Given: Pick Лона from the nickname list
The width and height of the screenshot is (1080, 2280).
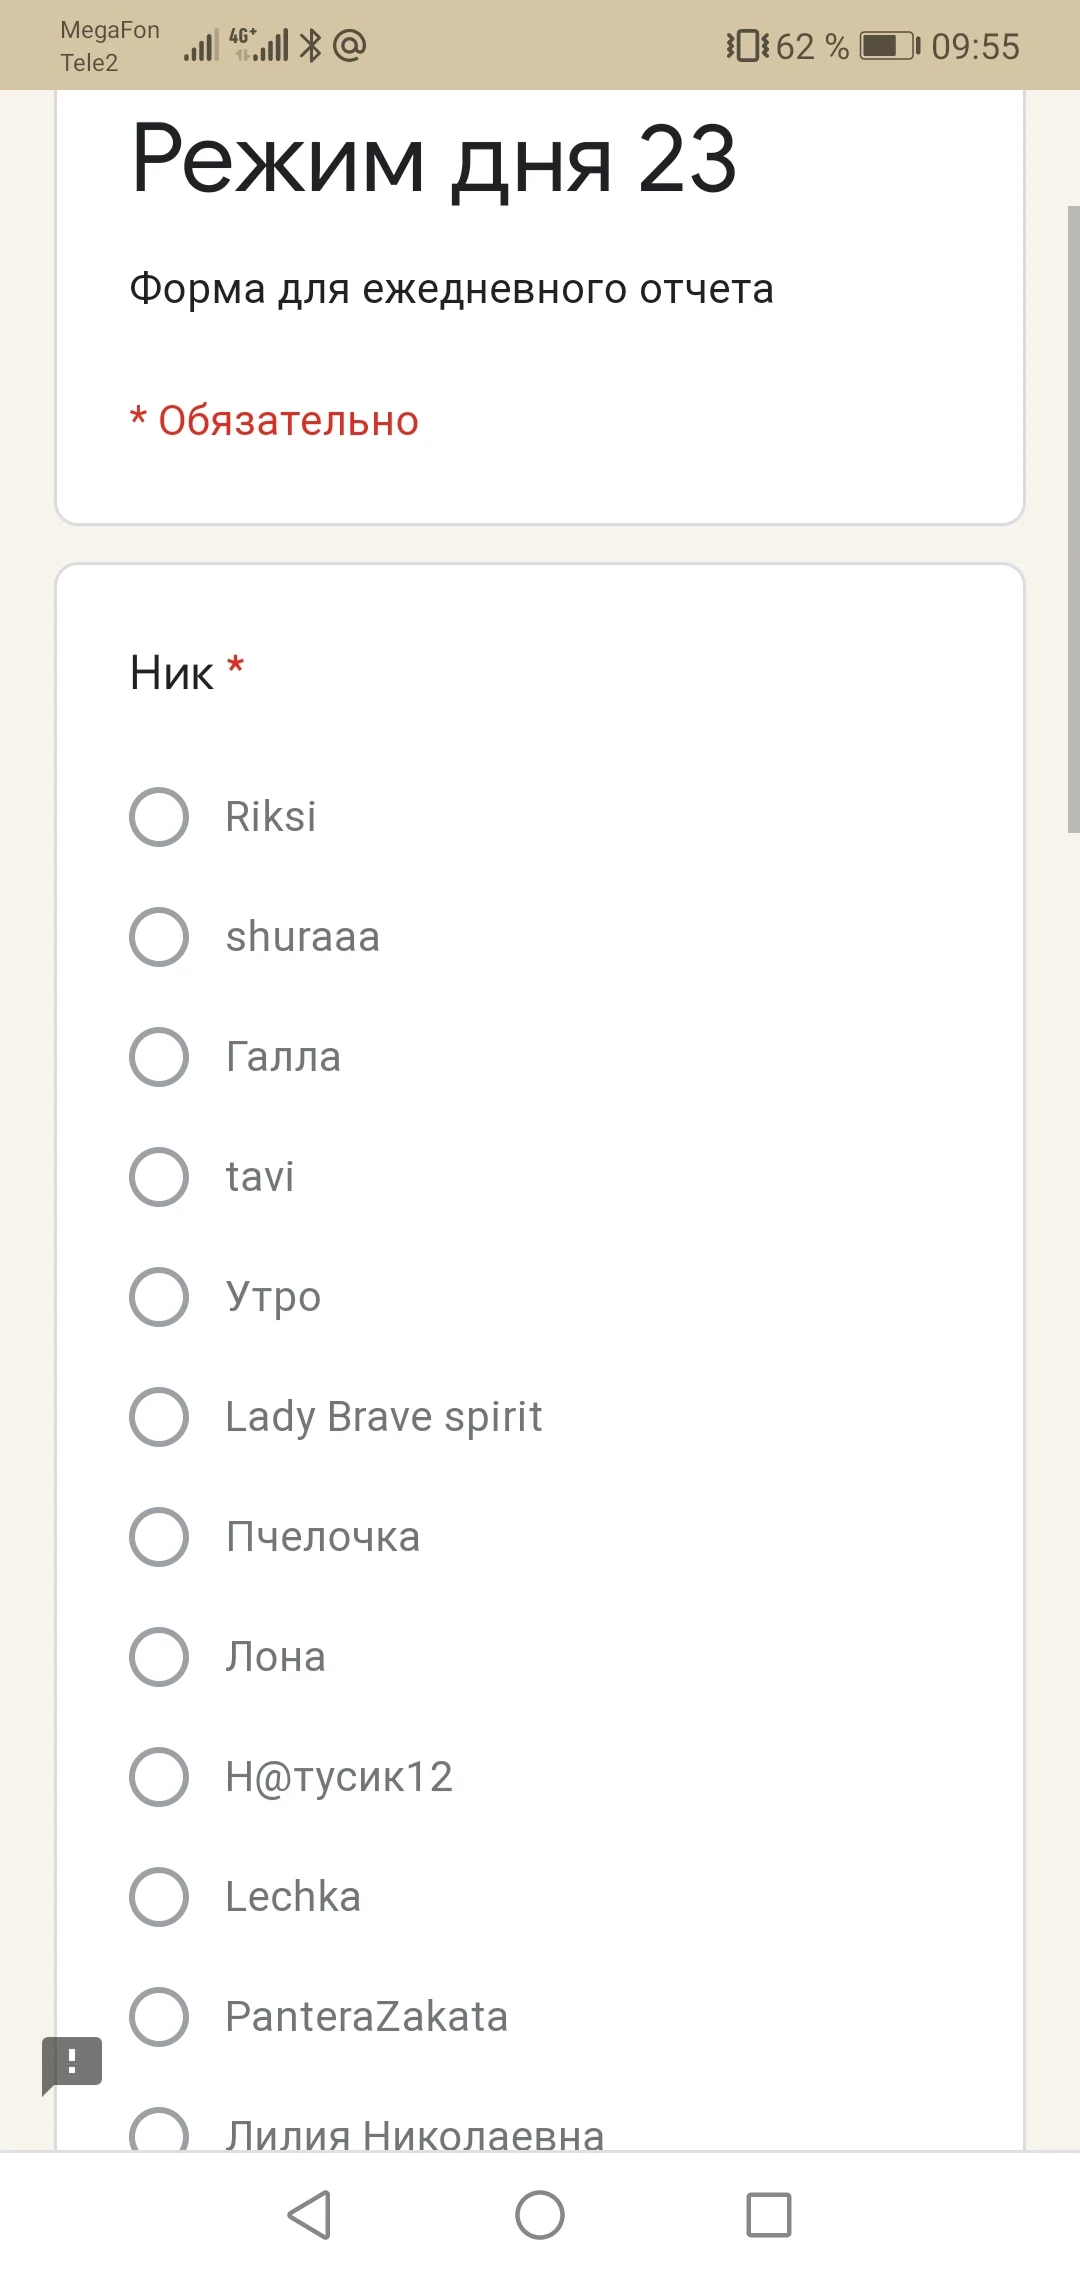Looking at the screenshot, I should (159, 1657).
